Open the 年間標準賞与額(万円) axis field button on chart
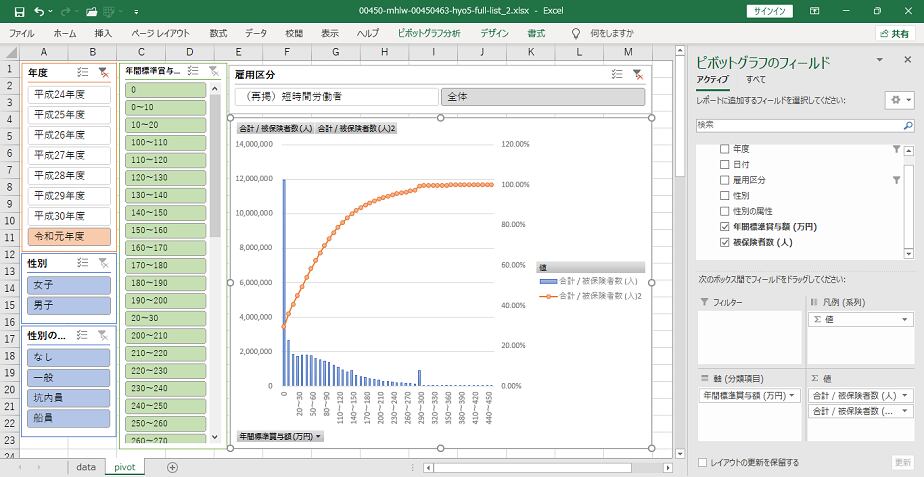The image size is (924, 477). click(x=280, y=436)
